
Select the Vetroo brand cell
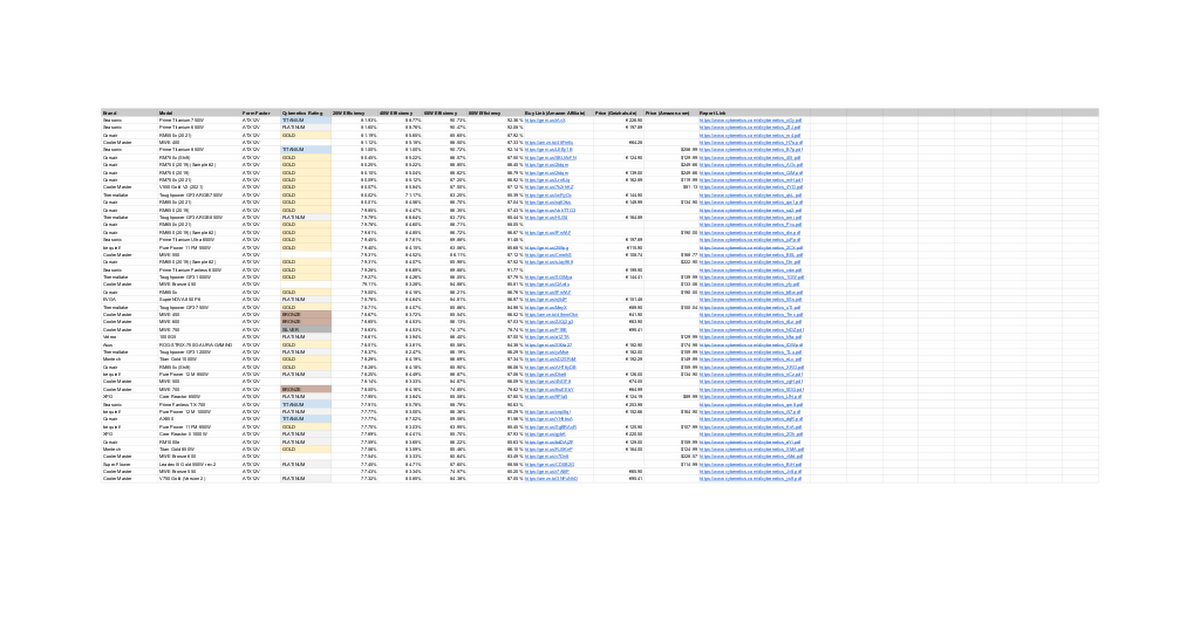[129, 336]
